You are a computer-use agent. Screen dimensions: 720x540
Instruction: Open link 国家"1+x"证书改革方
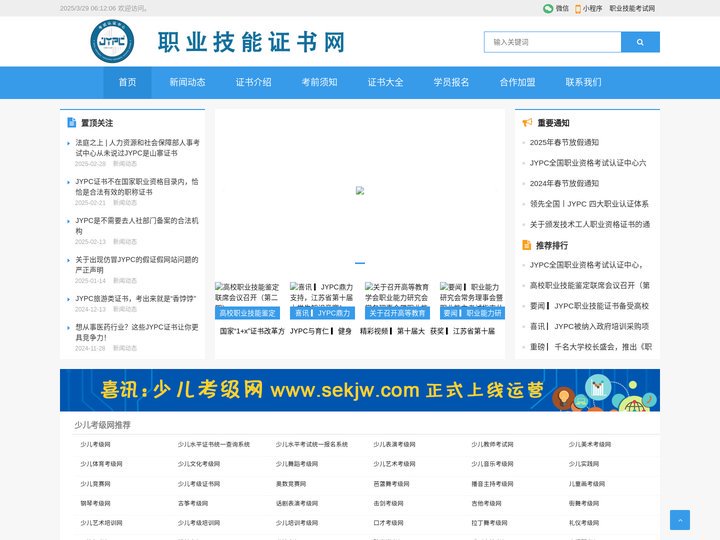[252, 331]
